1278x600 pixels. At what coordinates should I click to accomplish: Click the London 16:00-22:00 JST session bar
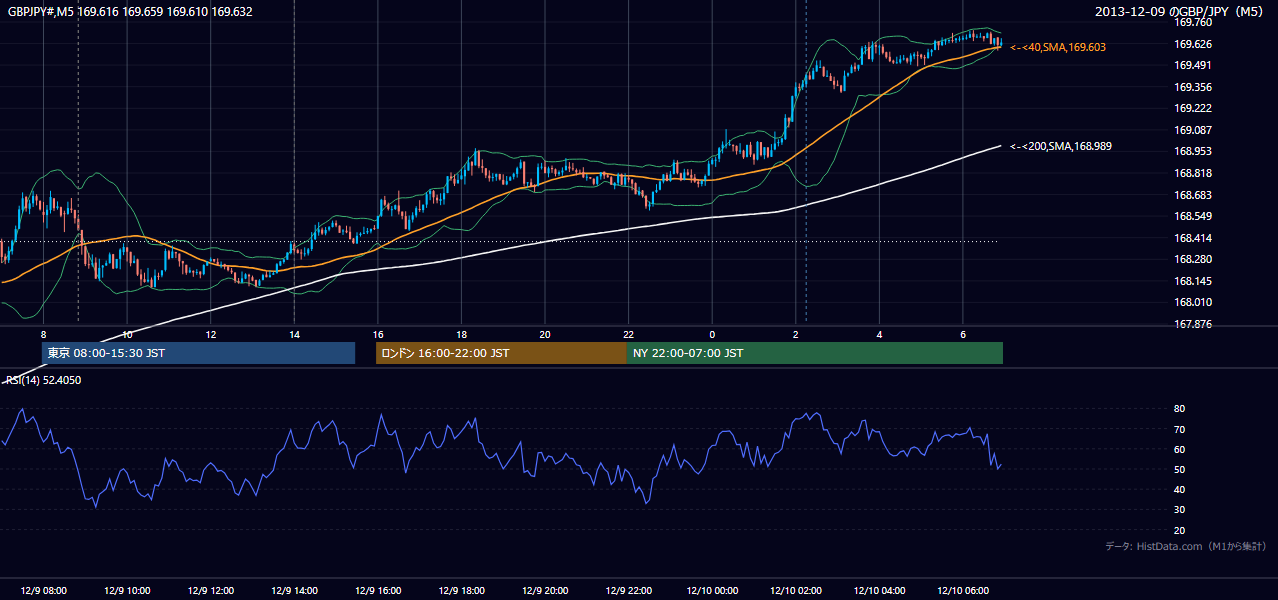pos(501,353)
